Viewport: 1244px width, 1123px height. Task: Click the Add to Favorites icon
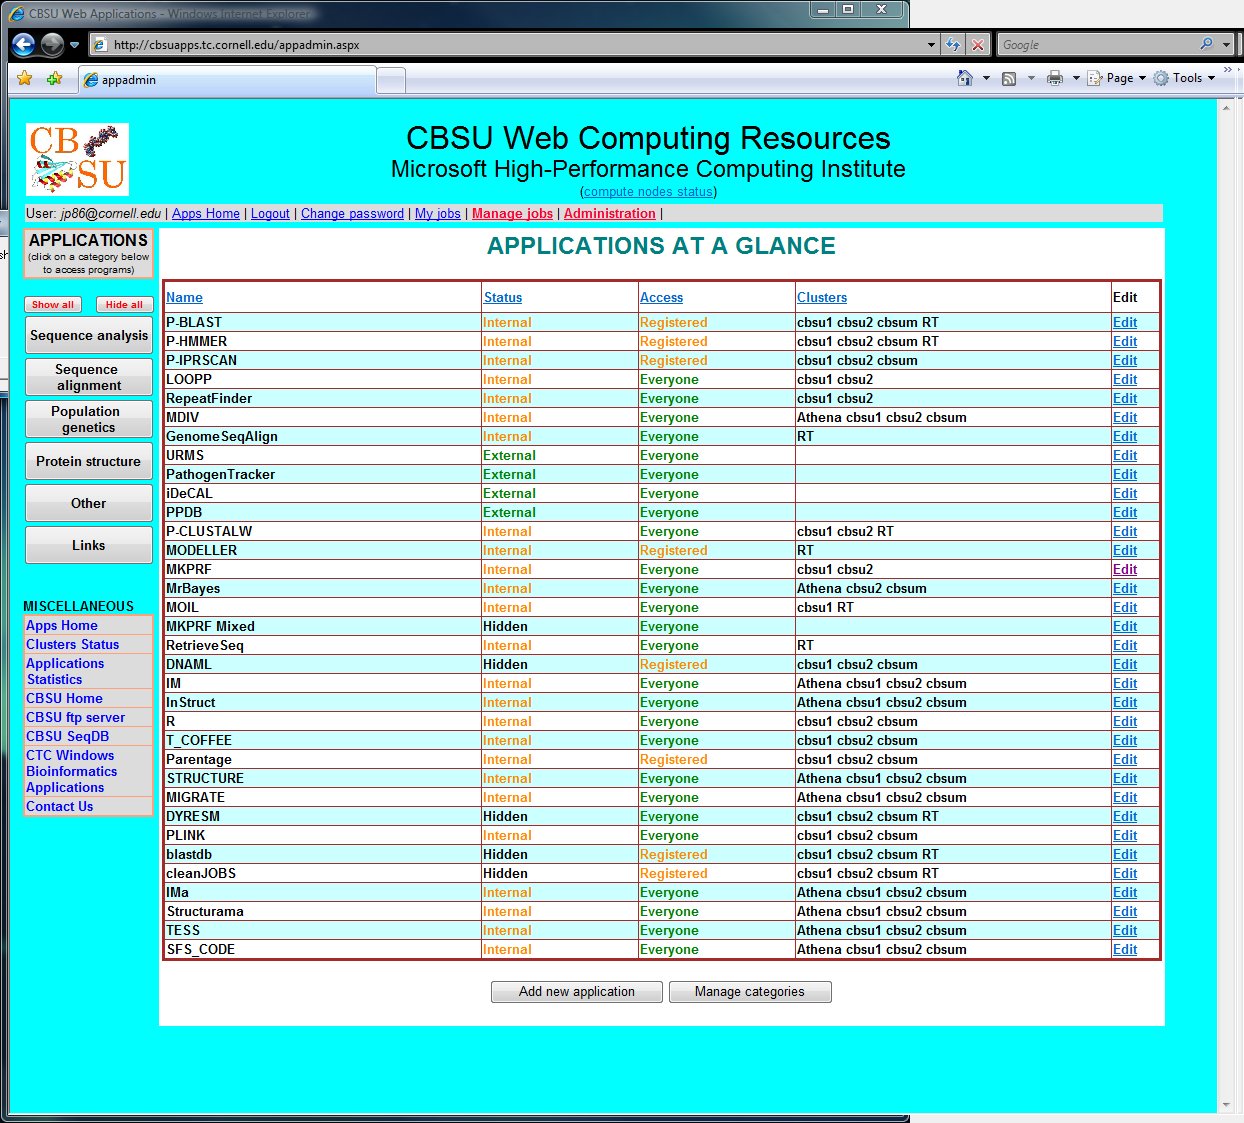[54, 79]
